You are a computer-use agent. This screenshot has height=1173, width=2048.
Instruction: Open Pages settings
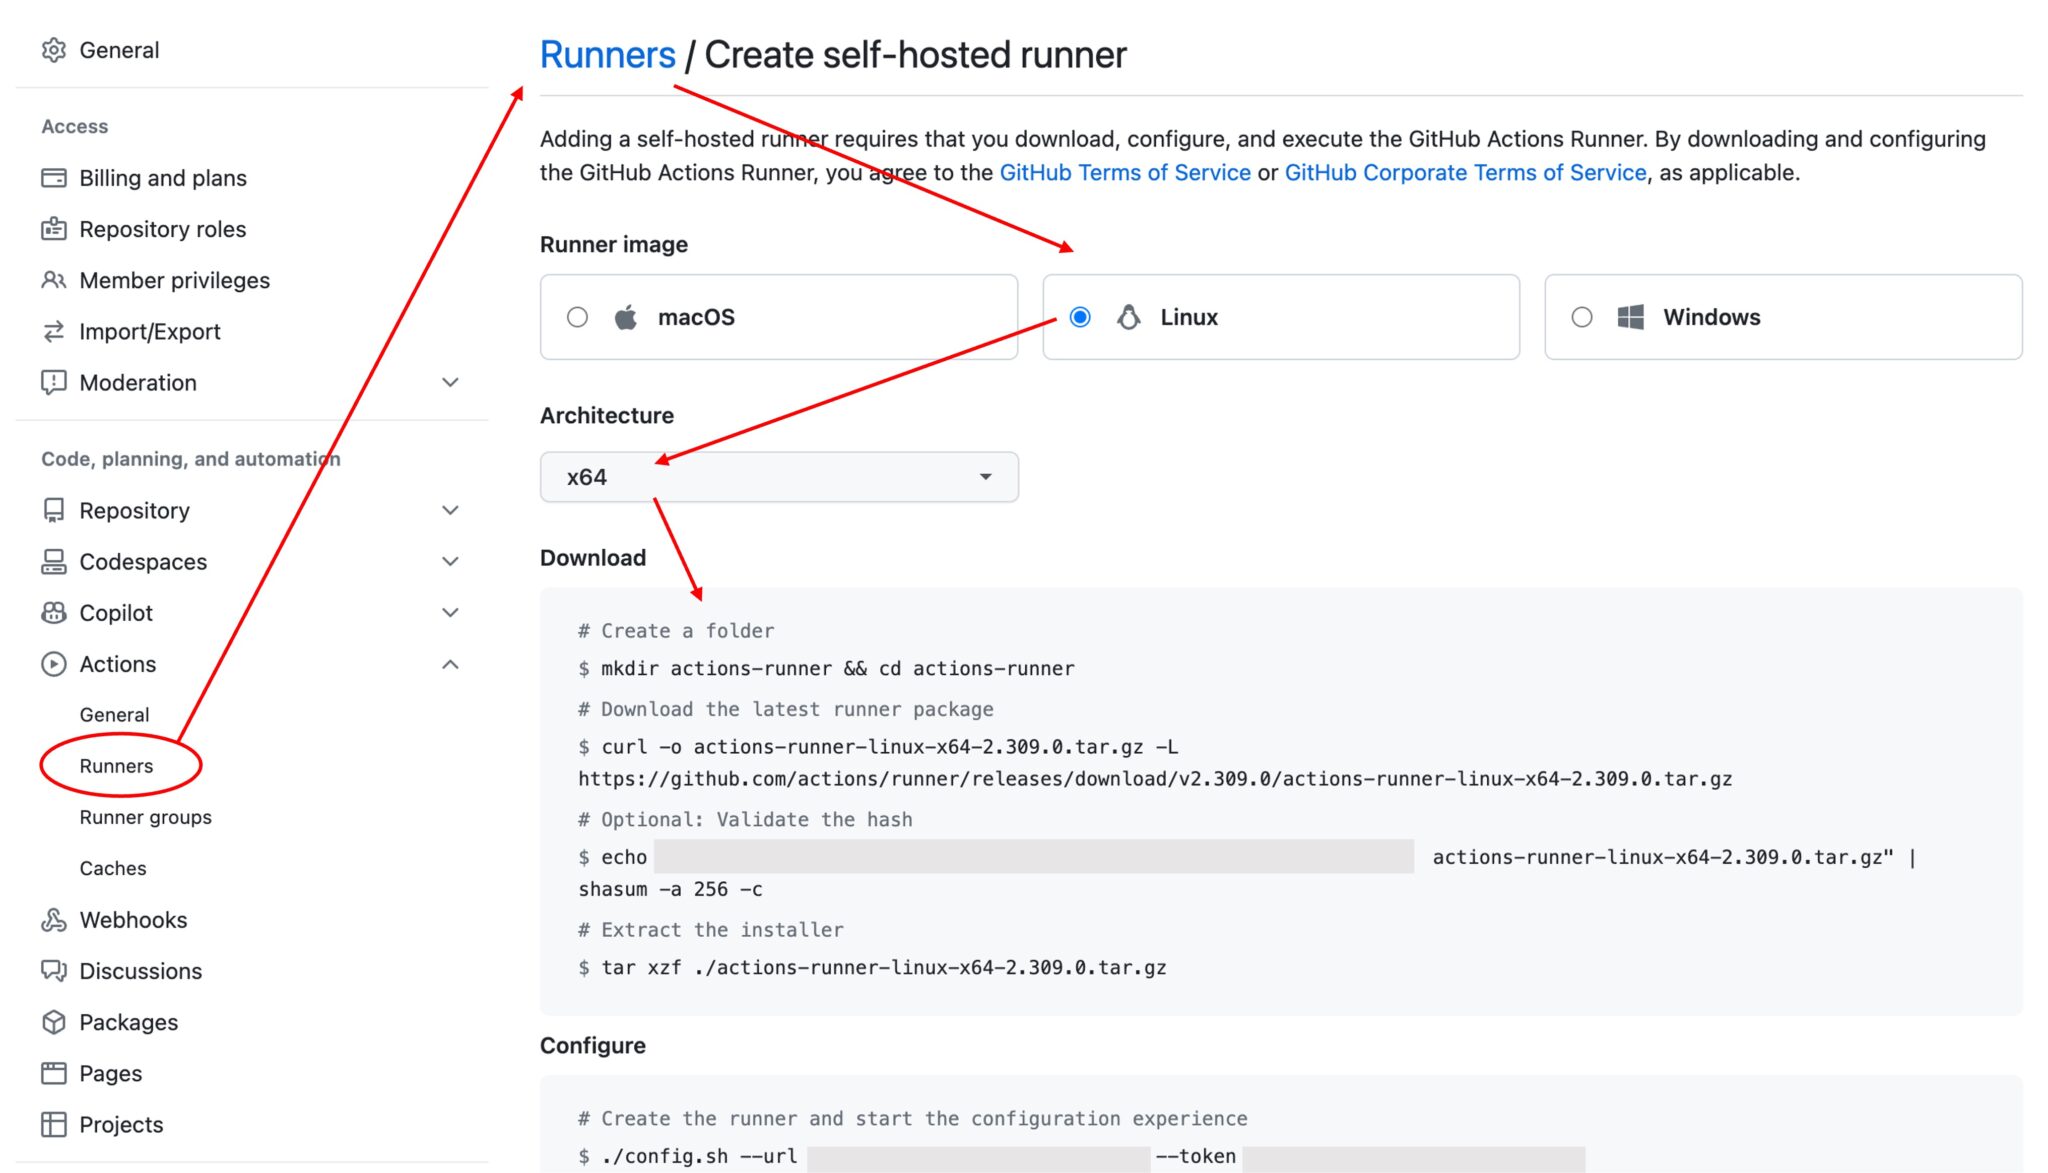tap(111, 1073)
